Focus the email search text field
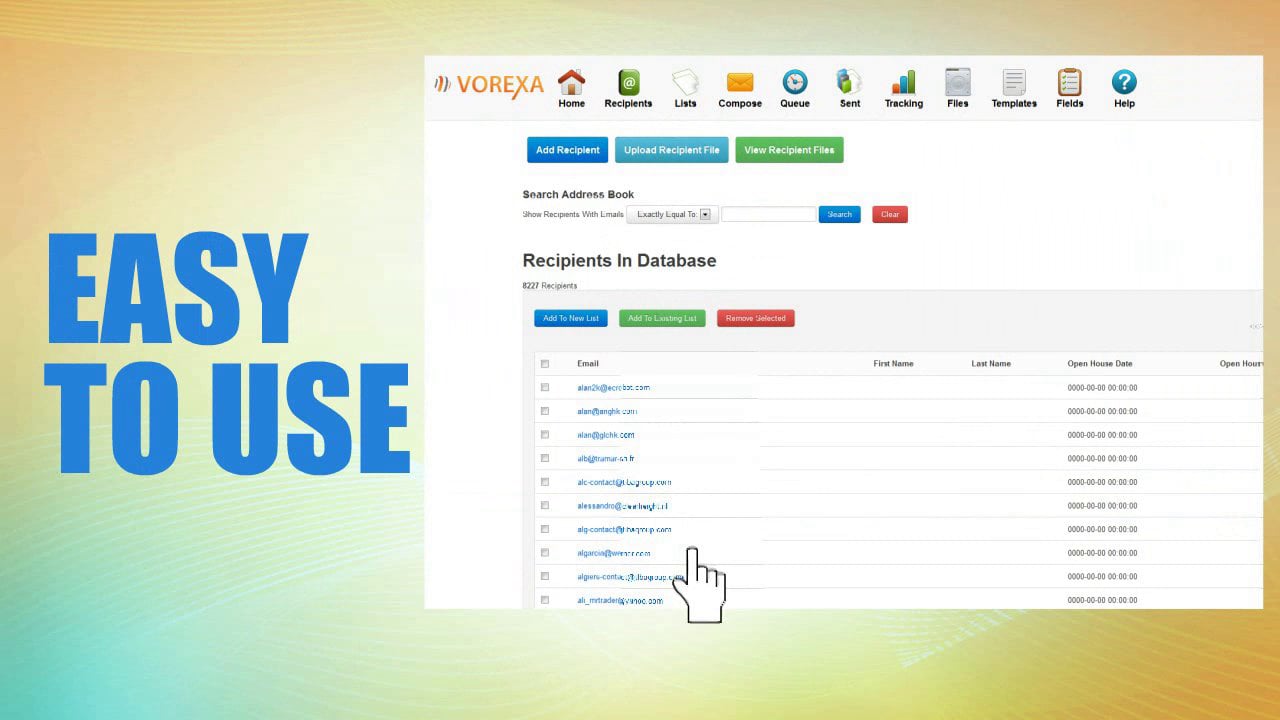 [x=768, y=214]
